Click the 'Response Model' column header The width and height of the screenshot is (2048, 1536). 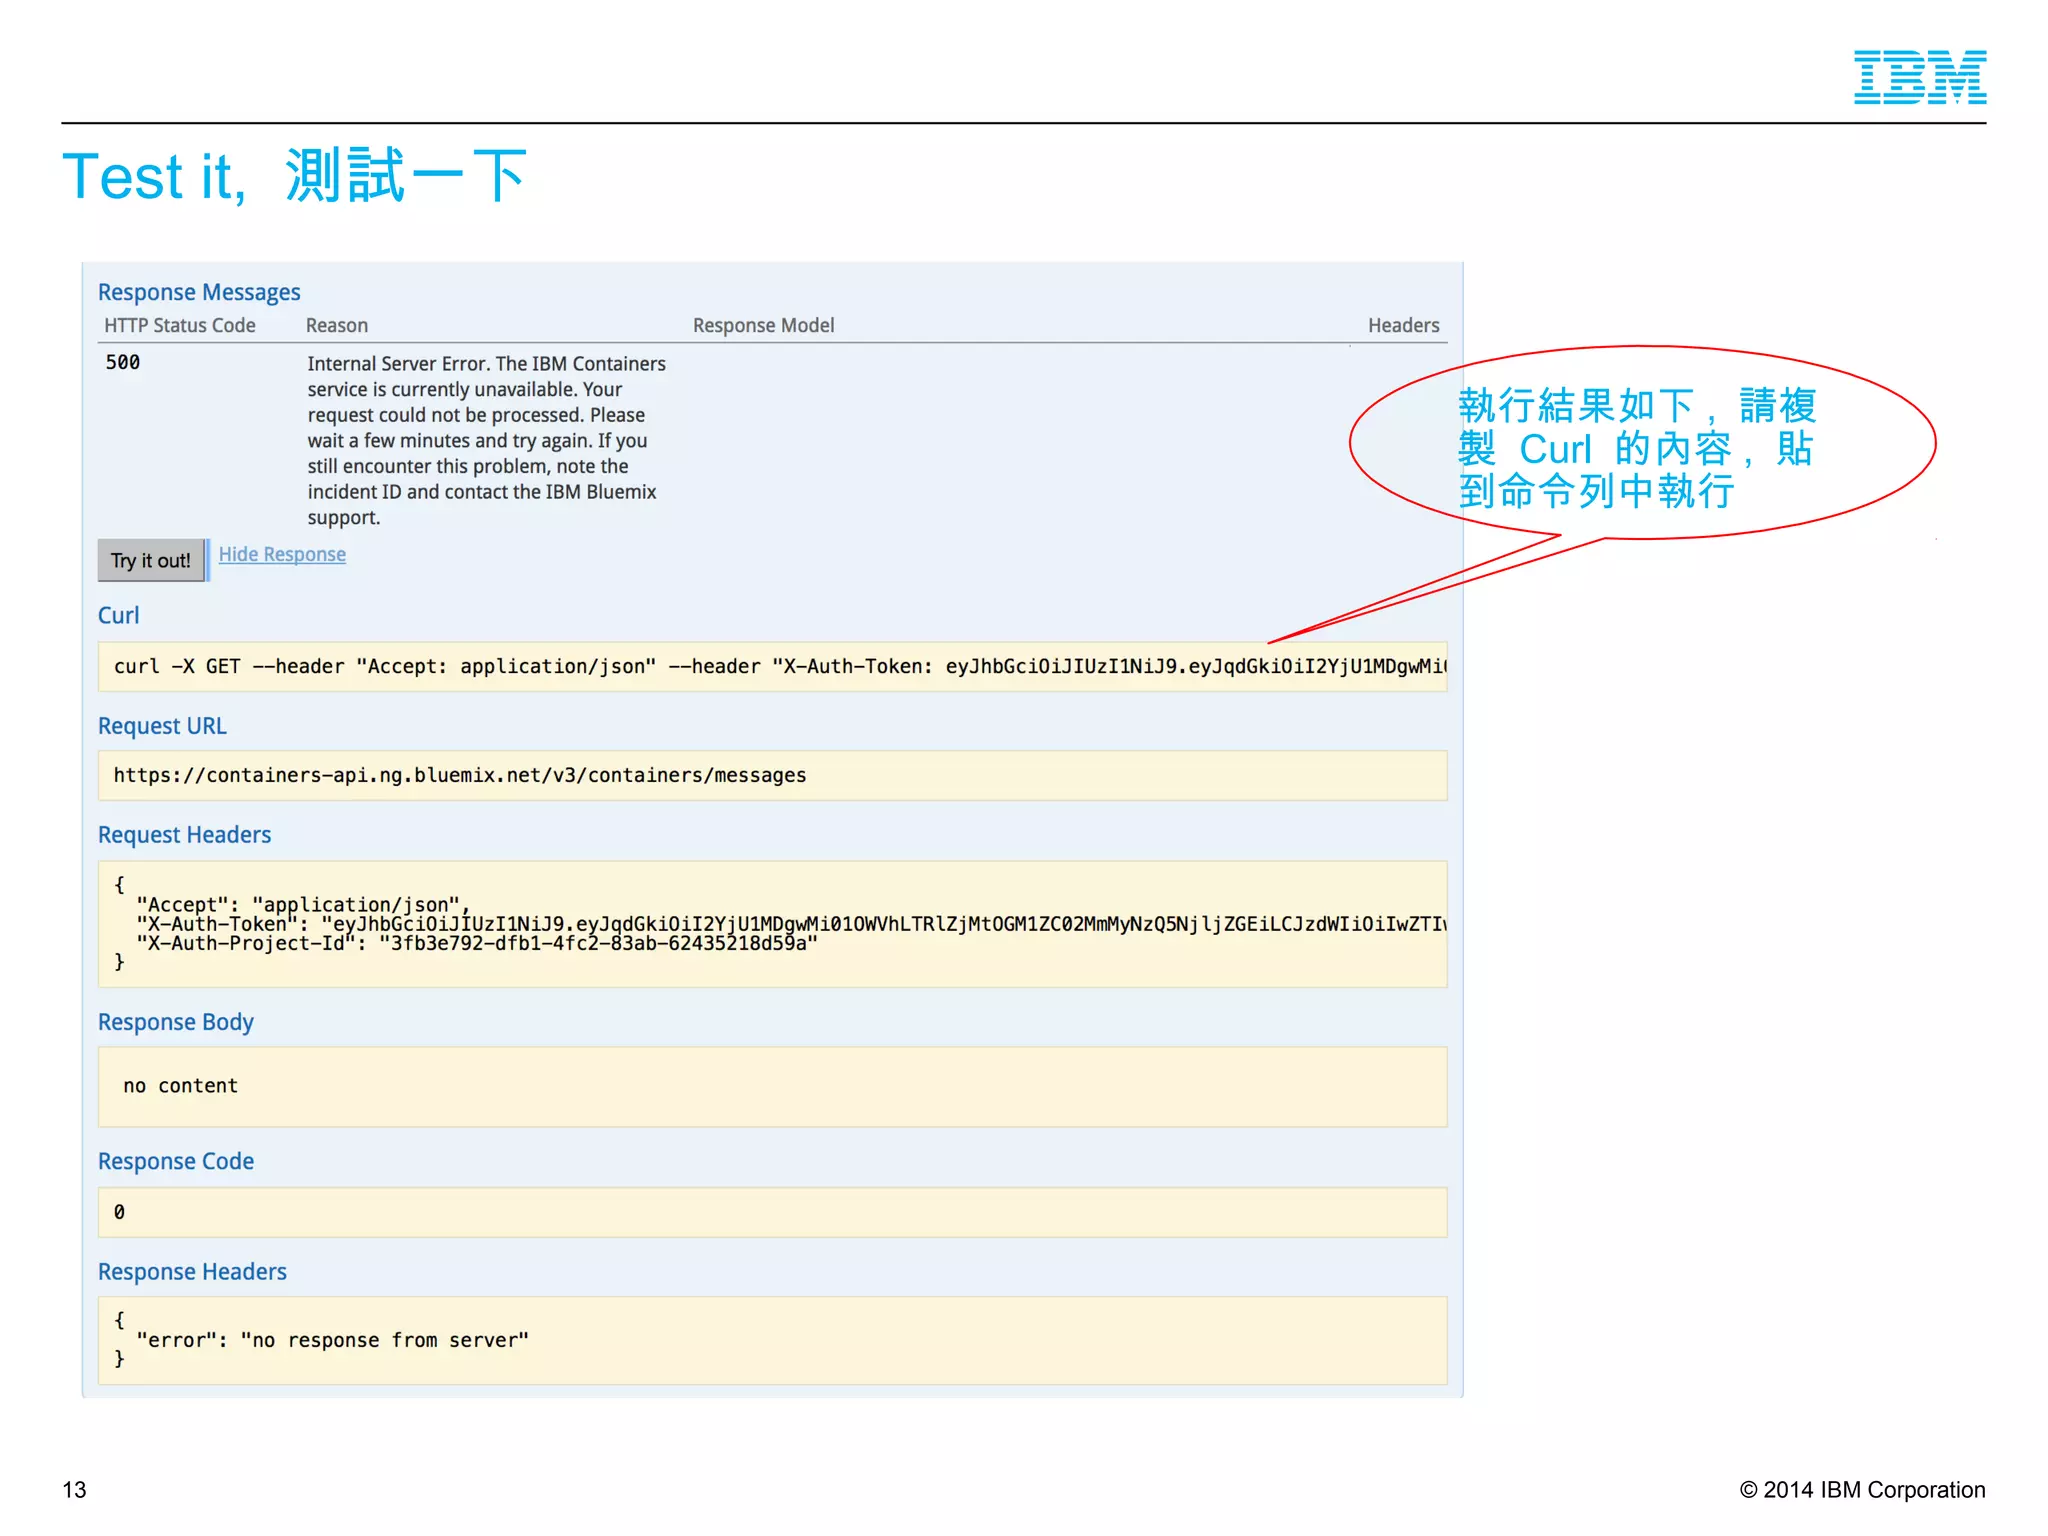point(763,325)
